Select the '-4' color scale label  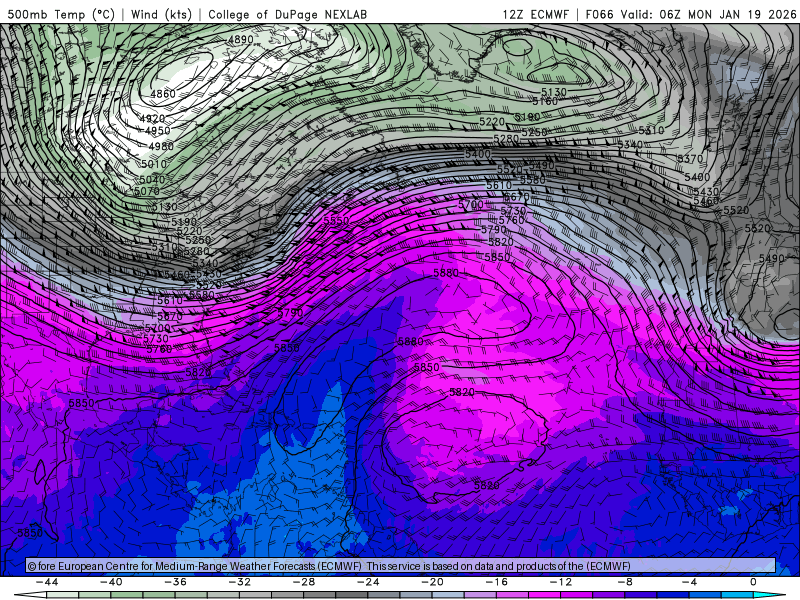point(690,582)
